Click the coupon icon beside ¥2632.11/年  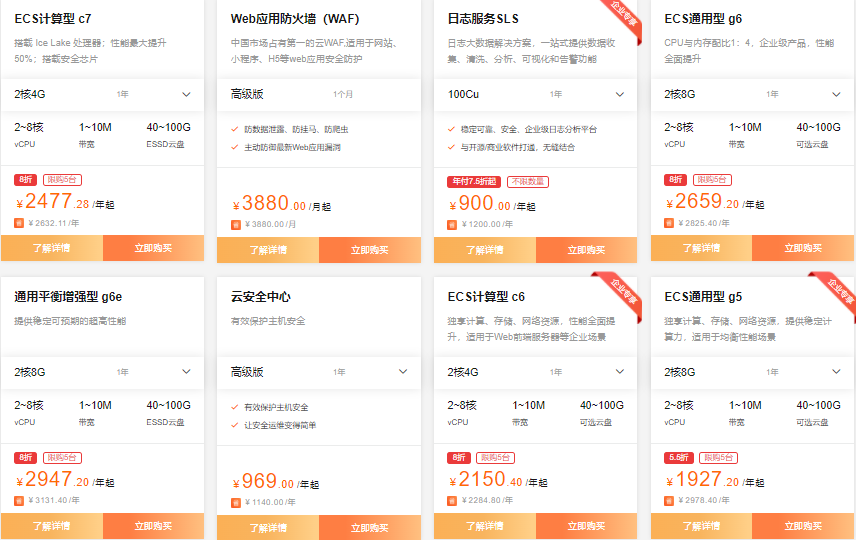tap(19, 223)
